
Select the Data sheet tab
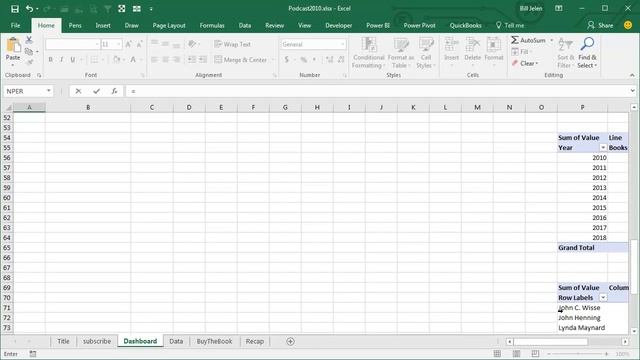pyautogui.click(x=176, y=341)
